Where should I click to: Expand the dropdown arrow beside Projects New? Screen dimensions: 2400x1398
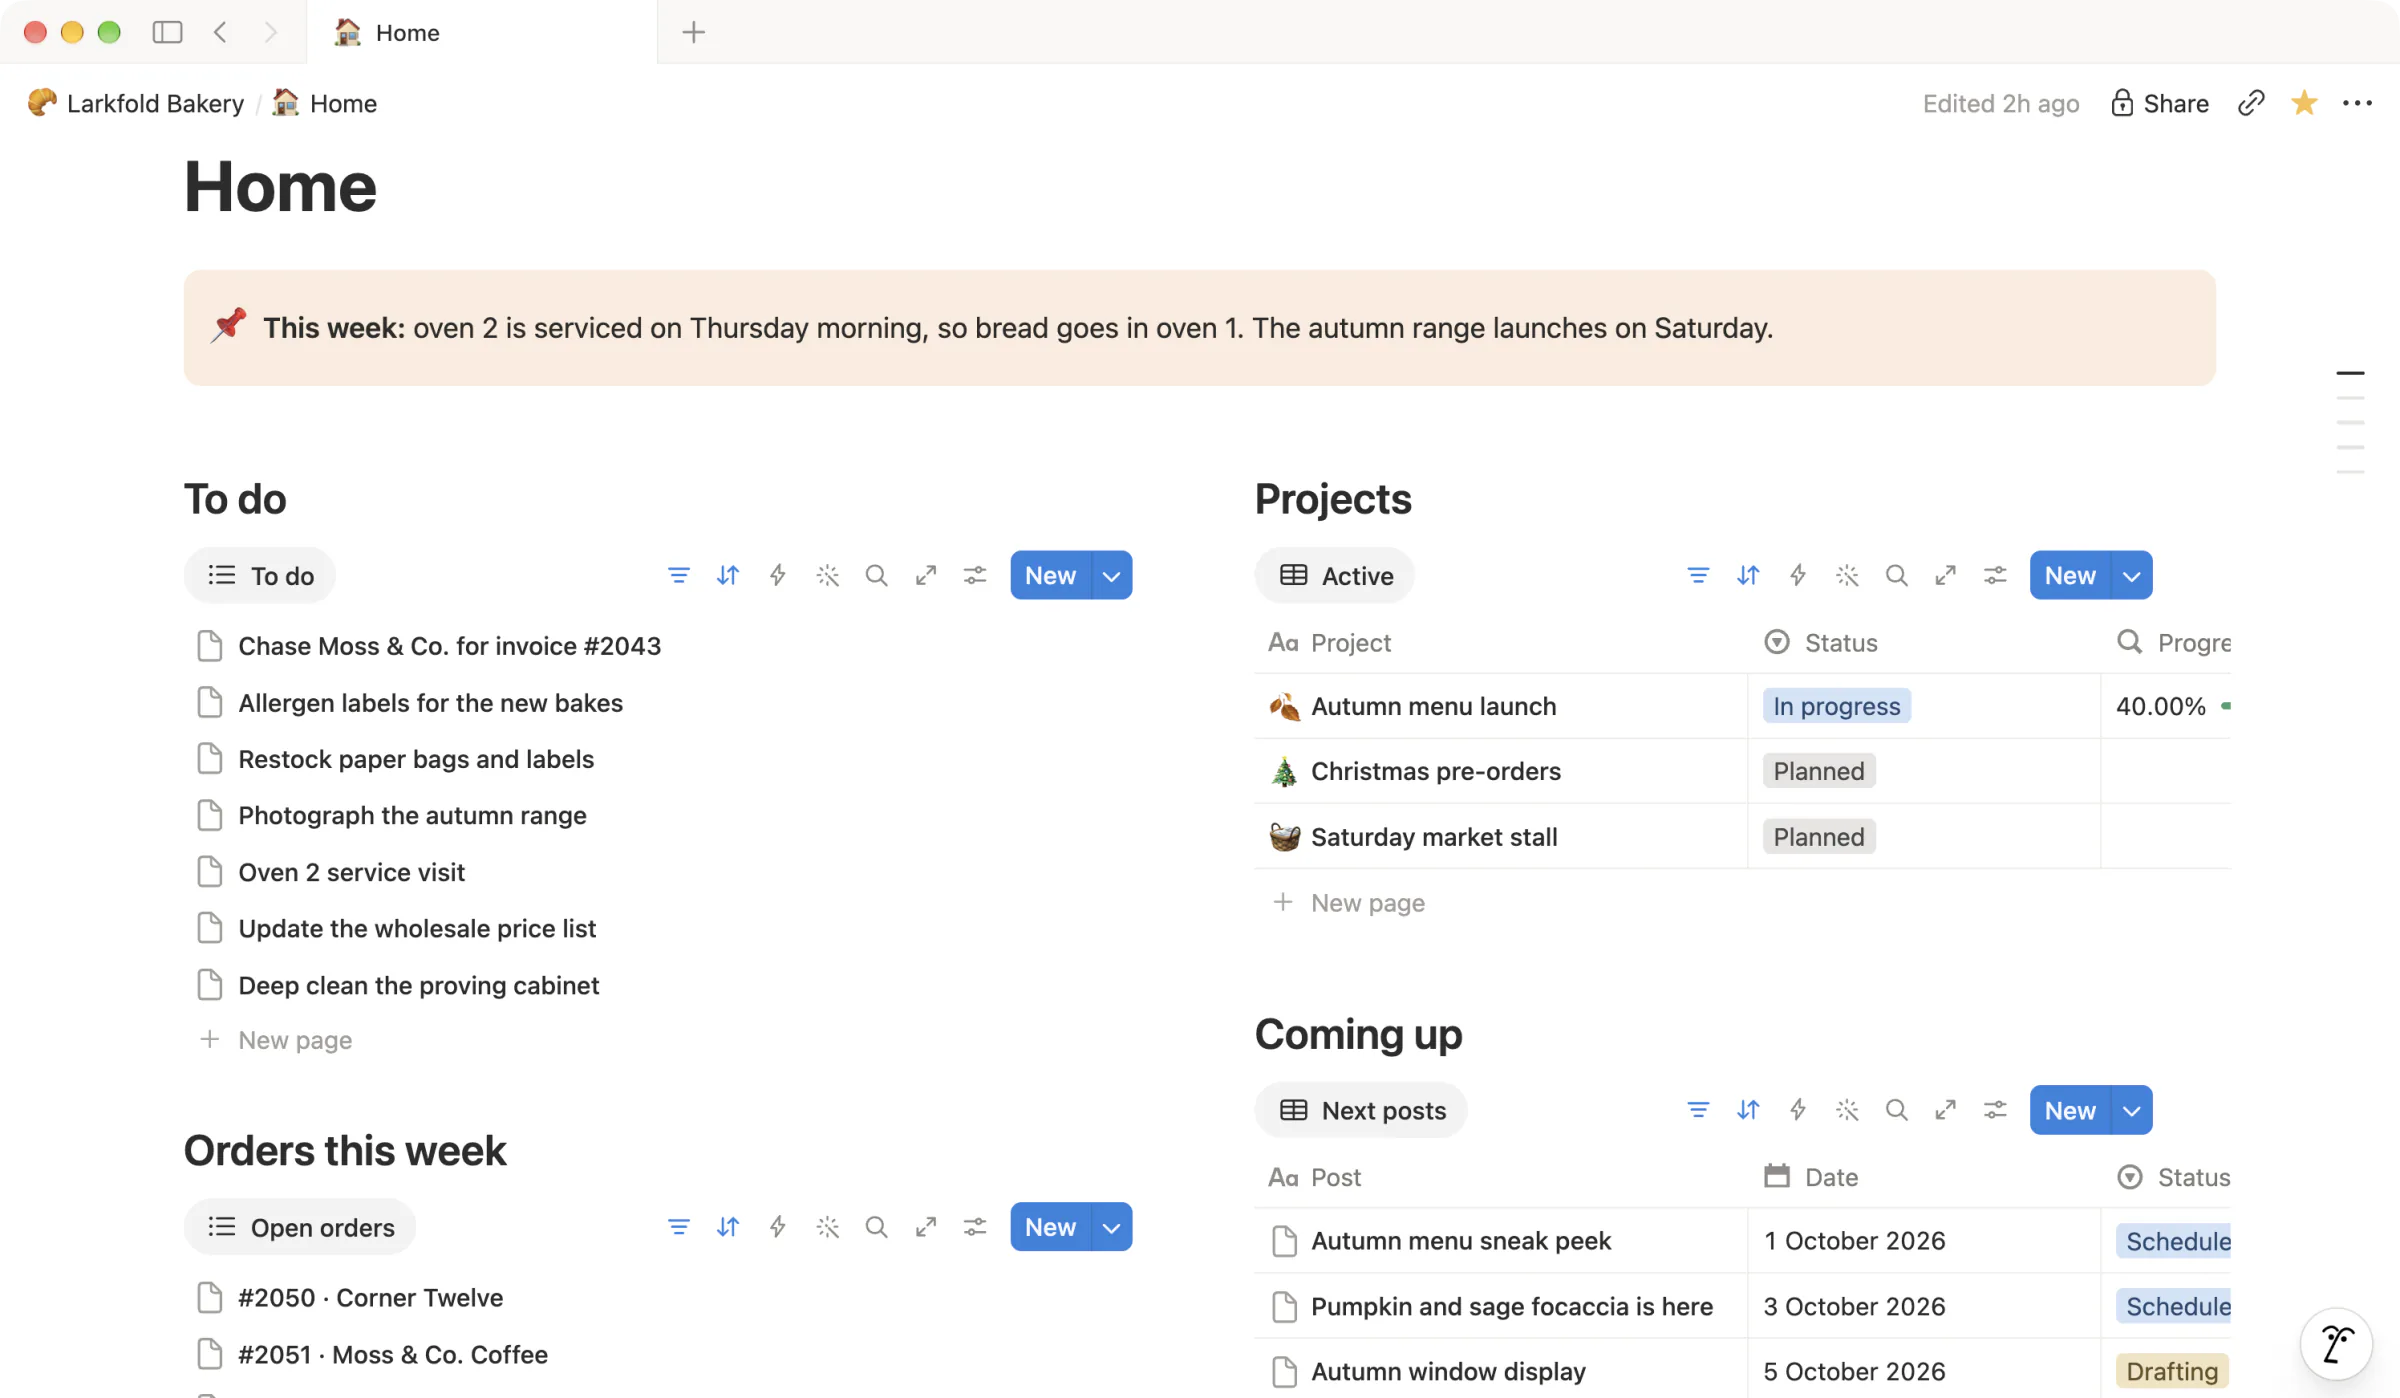[x=2131, y=575]
